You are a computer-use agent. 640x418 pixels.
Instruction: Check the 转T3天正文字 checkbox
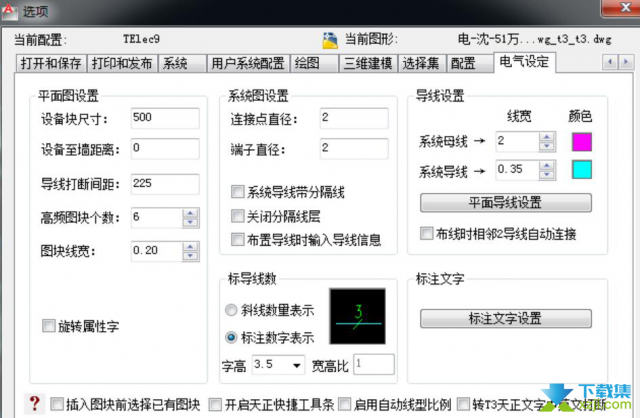click(x=463, y=404)
